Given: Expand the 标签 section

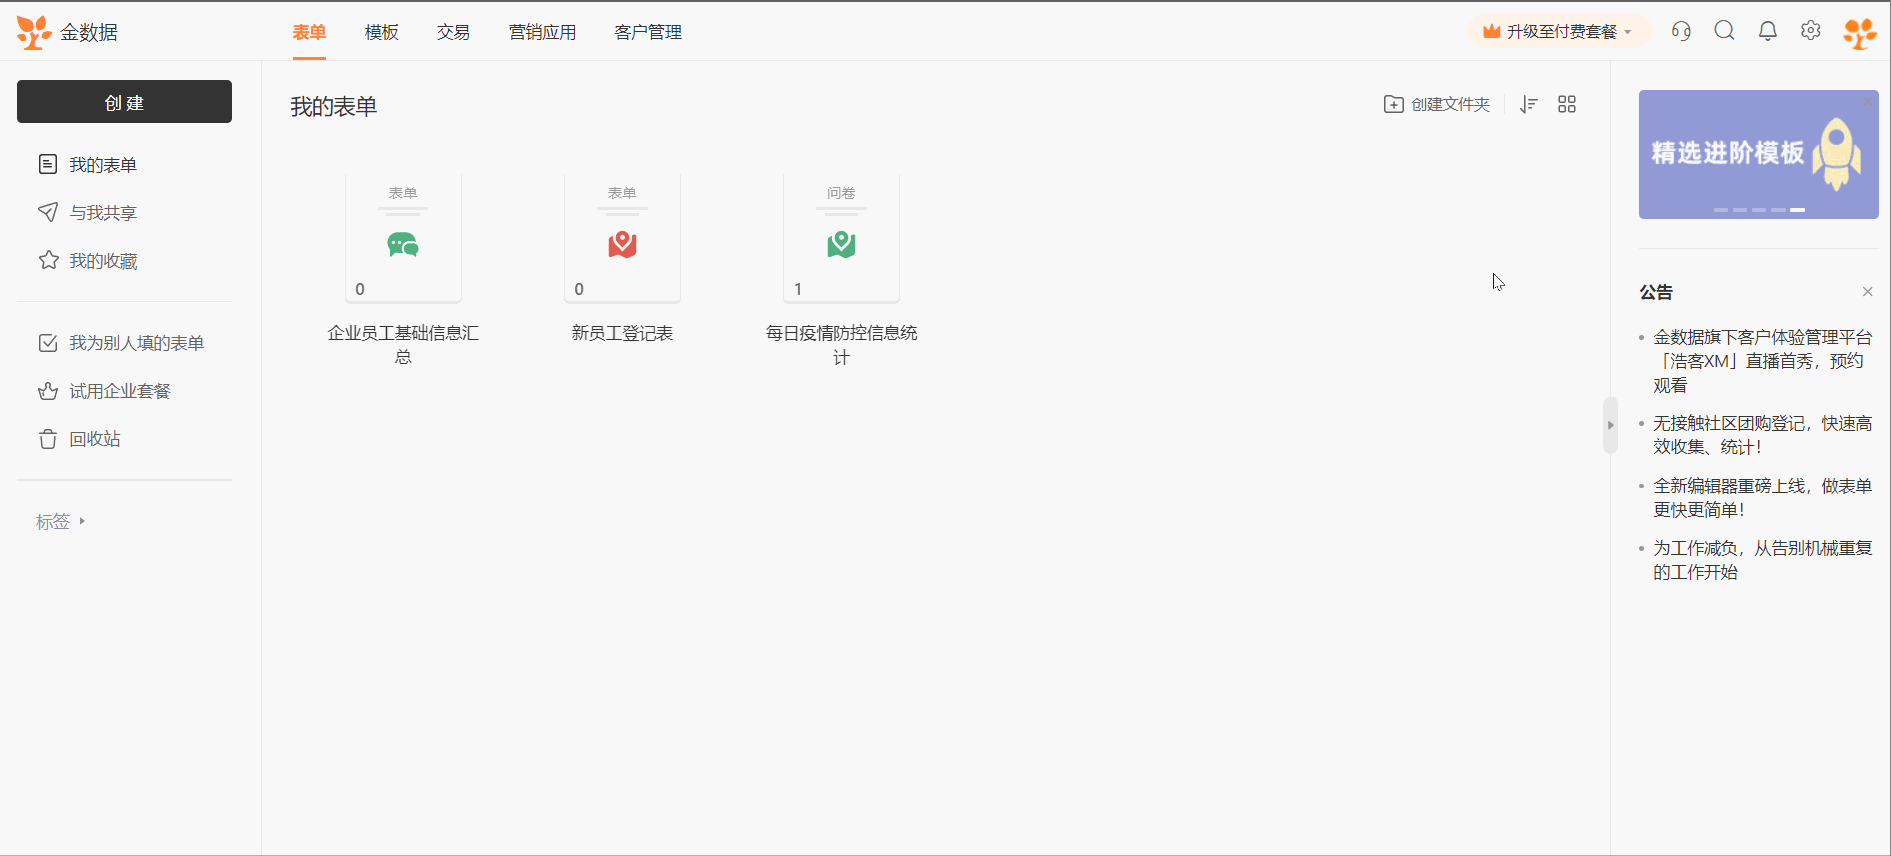Looking at the screenshot, I should (x=60, y=522).
